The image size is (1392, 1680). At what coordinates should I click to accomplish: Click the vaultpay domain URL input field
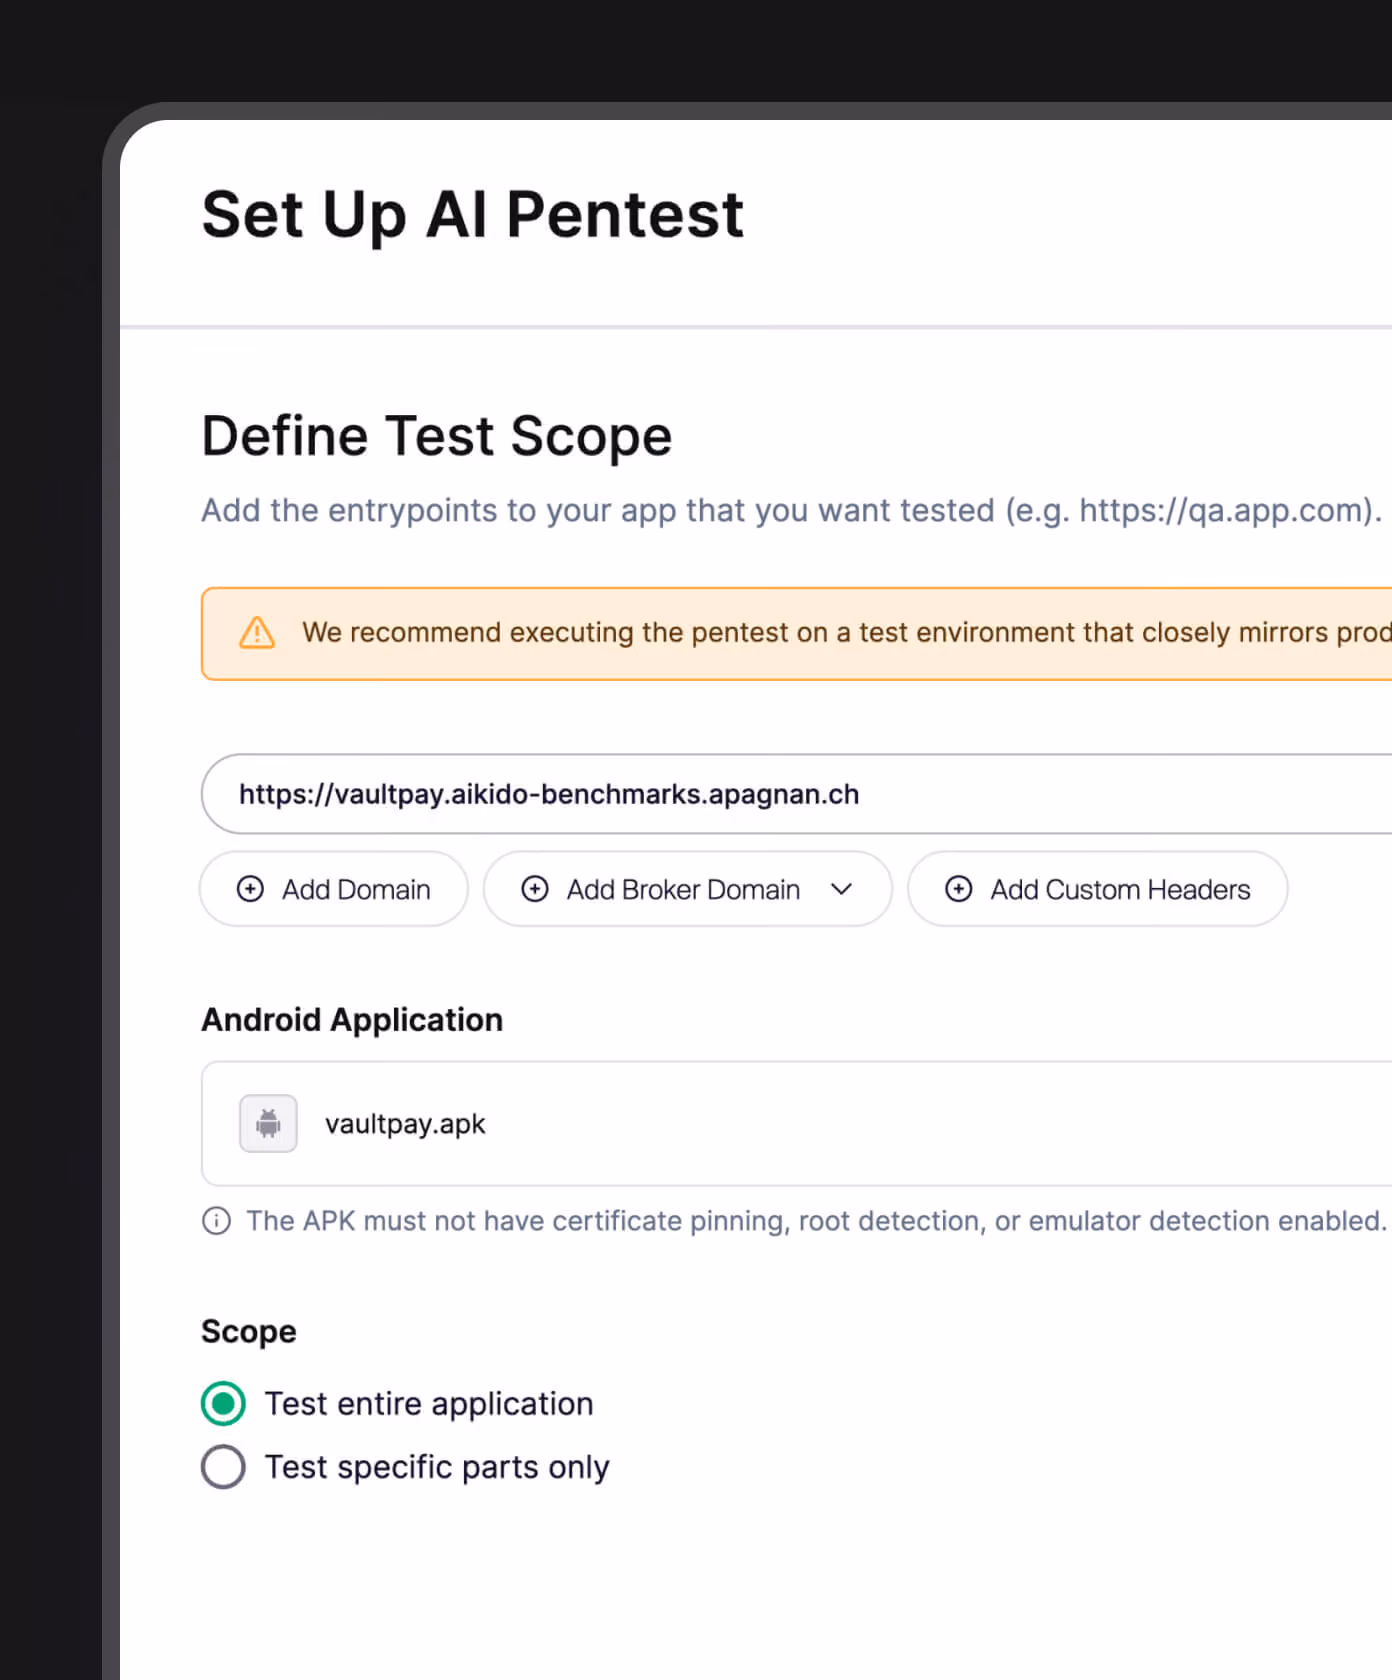click(796, 794)
